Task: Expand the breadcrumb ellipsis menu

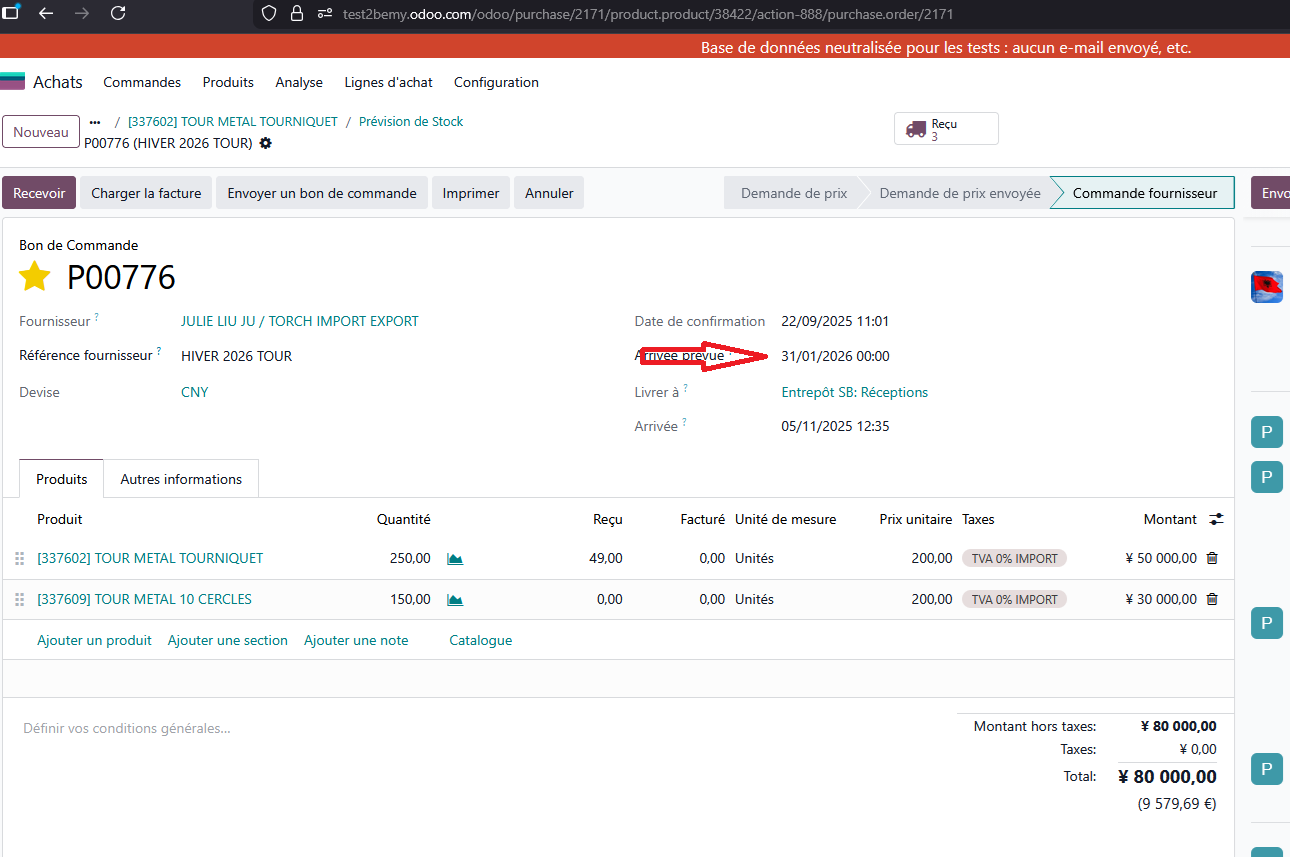Action: click(95, 122)
